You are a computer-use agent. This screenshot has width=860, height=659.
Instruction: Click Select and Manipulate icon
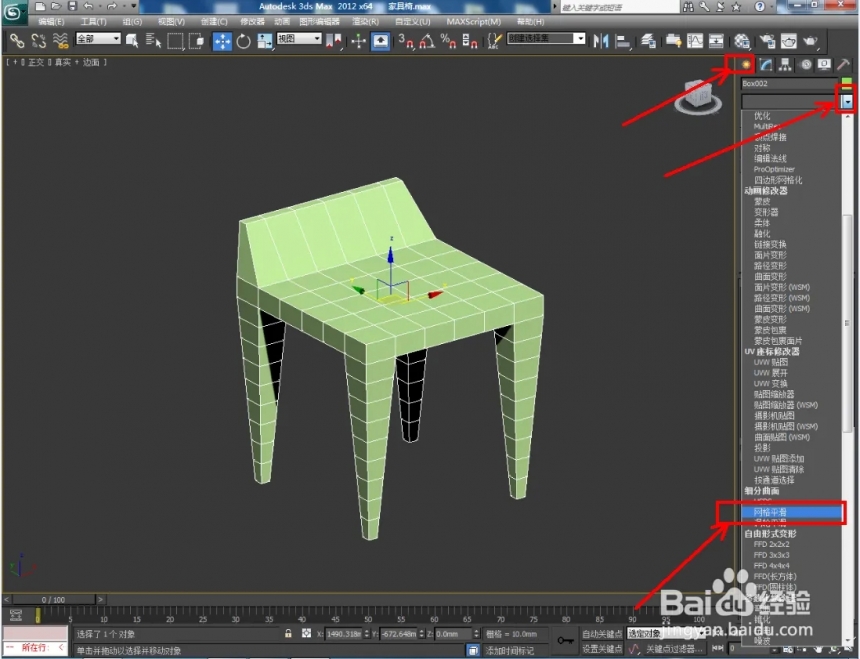(359, 41)
